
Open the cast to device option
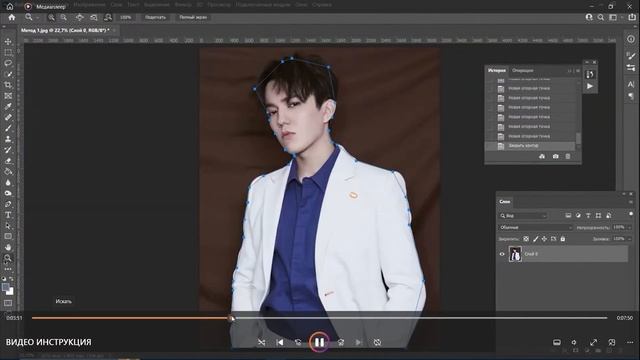coord(556,342)
